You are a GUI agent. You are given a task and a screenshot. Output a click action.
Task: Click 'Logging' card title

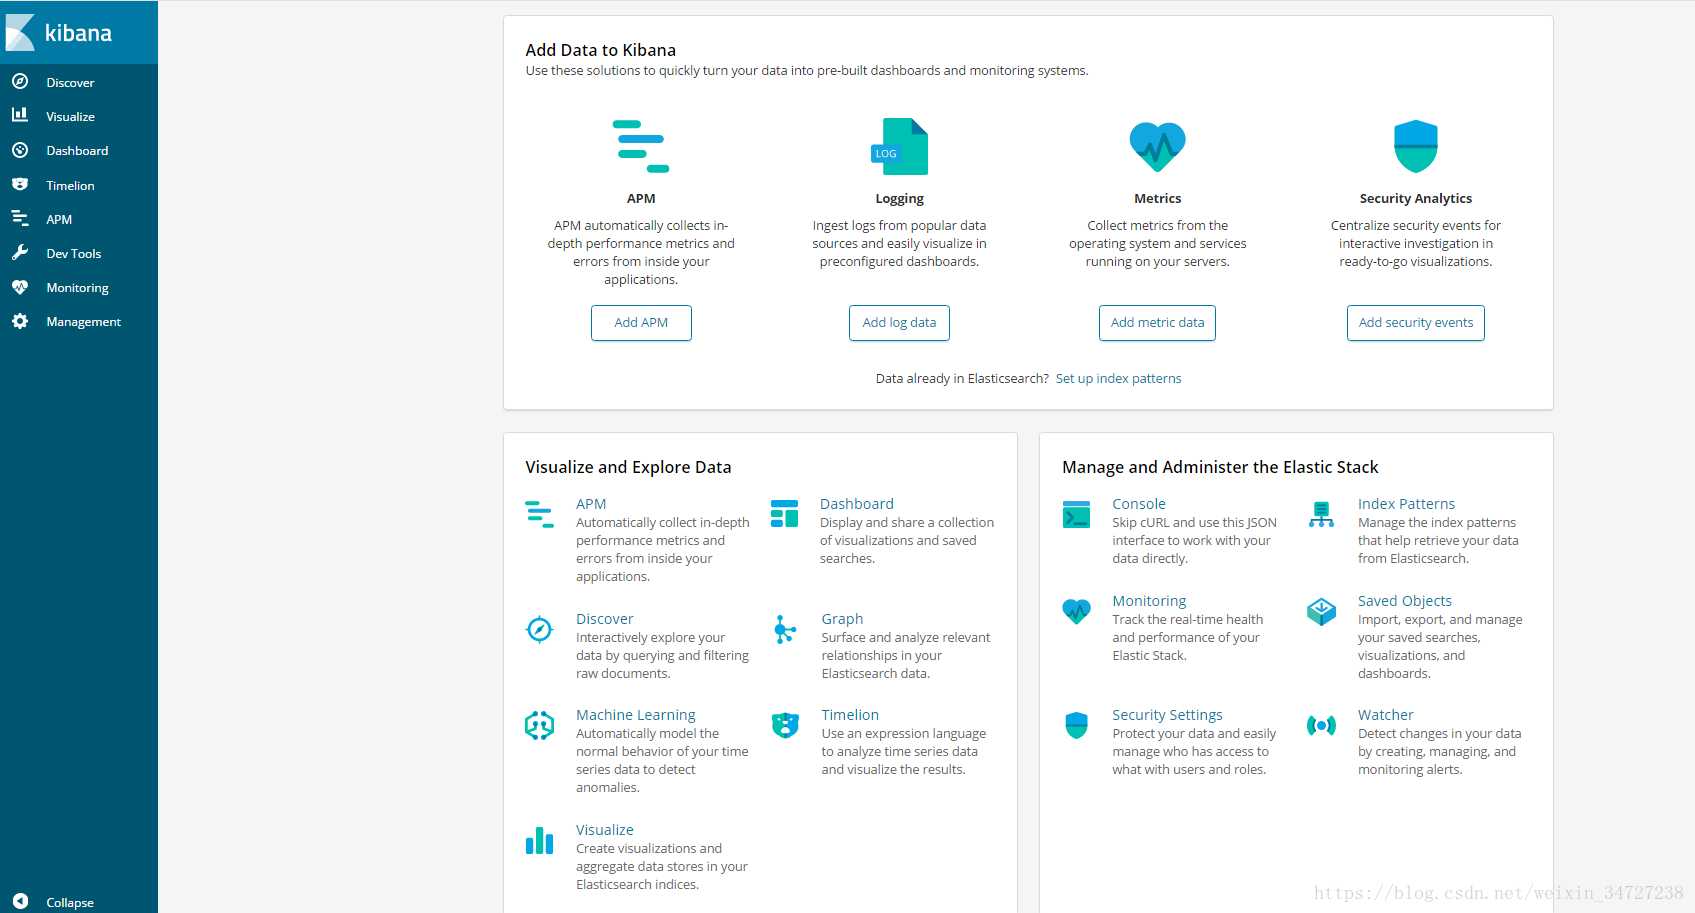[x=899, y=198]
